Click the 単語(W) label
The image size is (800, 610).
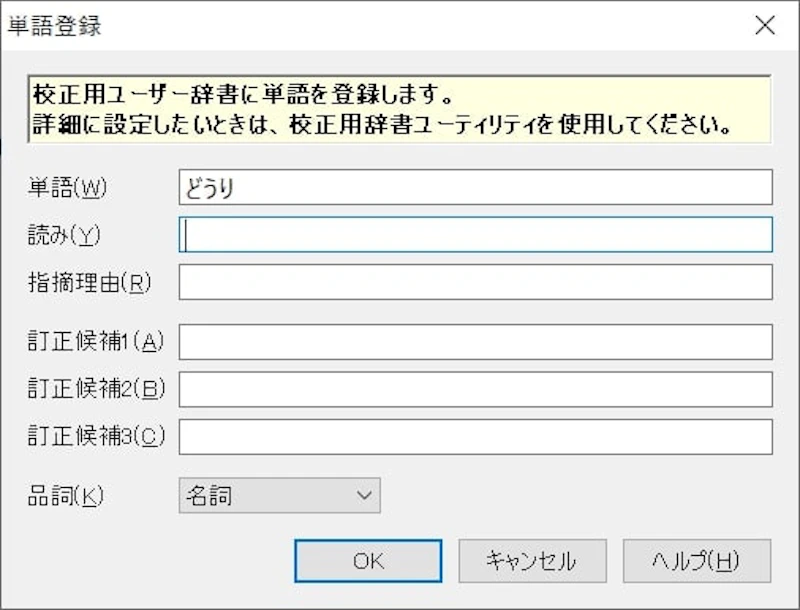[67, 188]
